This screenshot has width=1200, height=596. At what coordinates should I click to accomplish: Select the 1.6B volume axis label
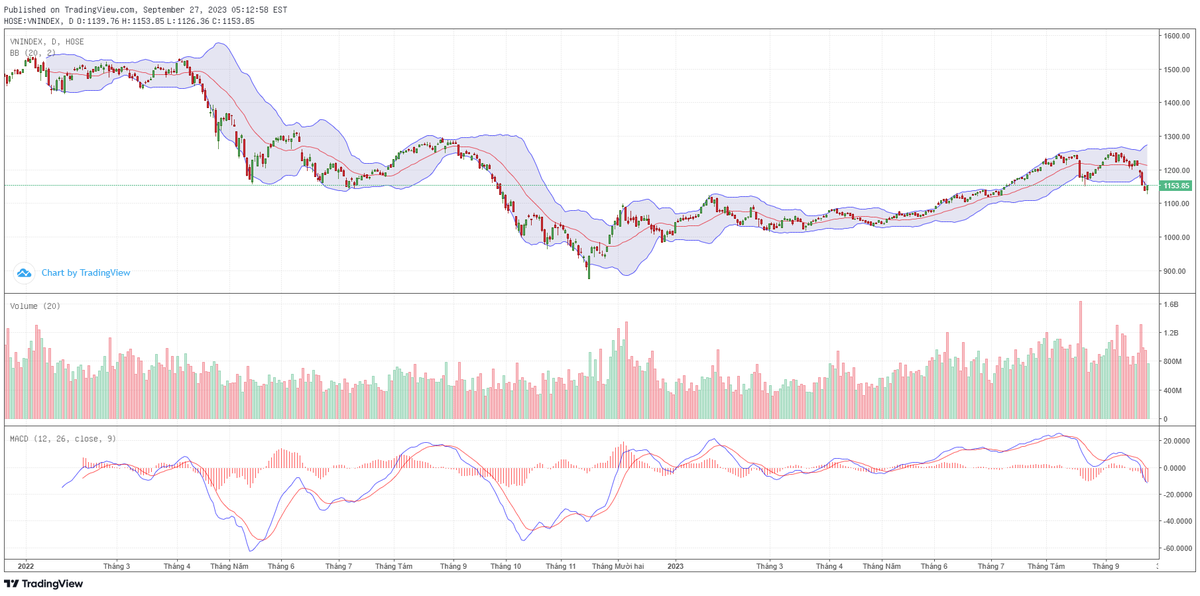(x=1171, y=304)
